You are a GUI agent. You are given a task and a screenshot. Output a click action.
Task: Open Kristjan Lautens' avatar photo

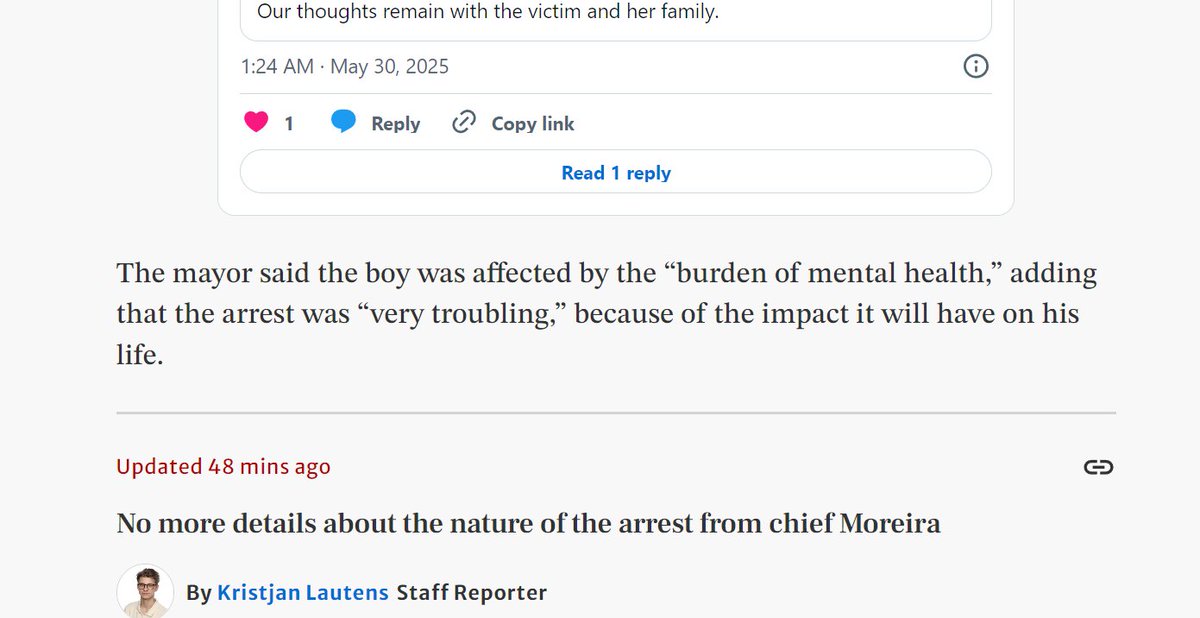(146, 592)
